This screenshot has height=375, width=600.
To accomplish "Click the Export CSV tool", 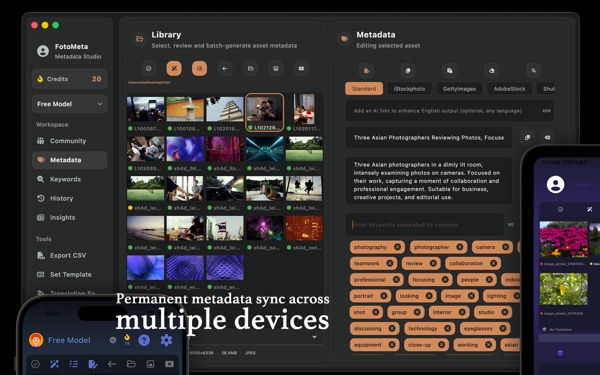I will [69, 255].
